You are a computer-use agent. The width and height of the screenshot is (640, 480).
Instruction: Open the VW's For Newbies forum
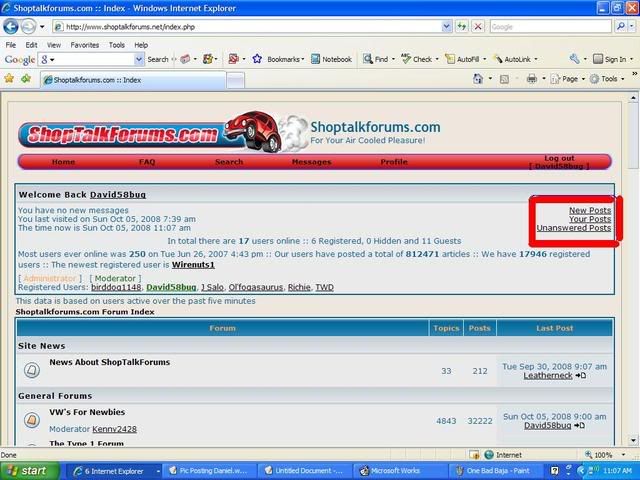point(87,412)
